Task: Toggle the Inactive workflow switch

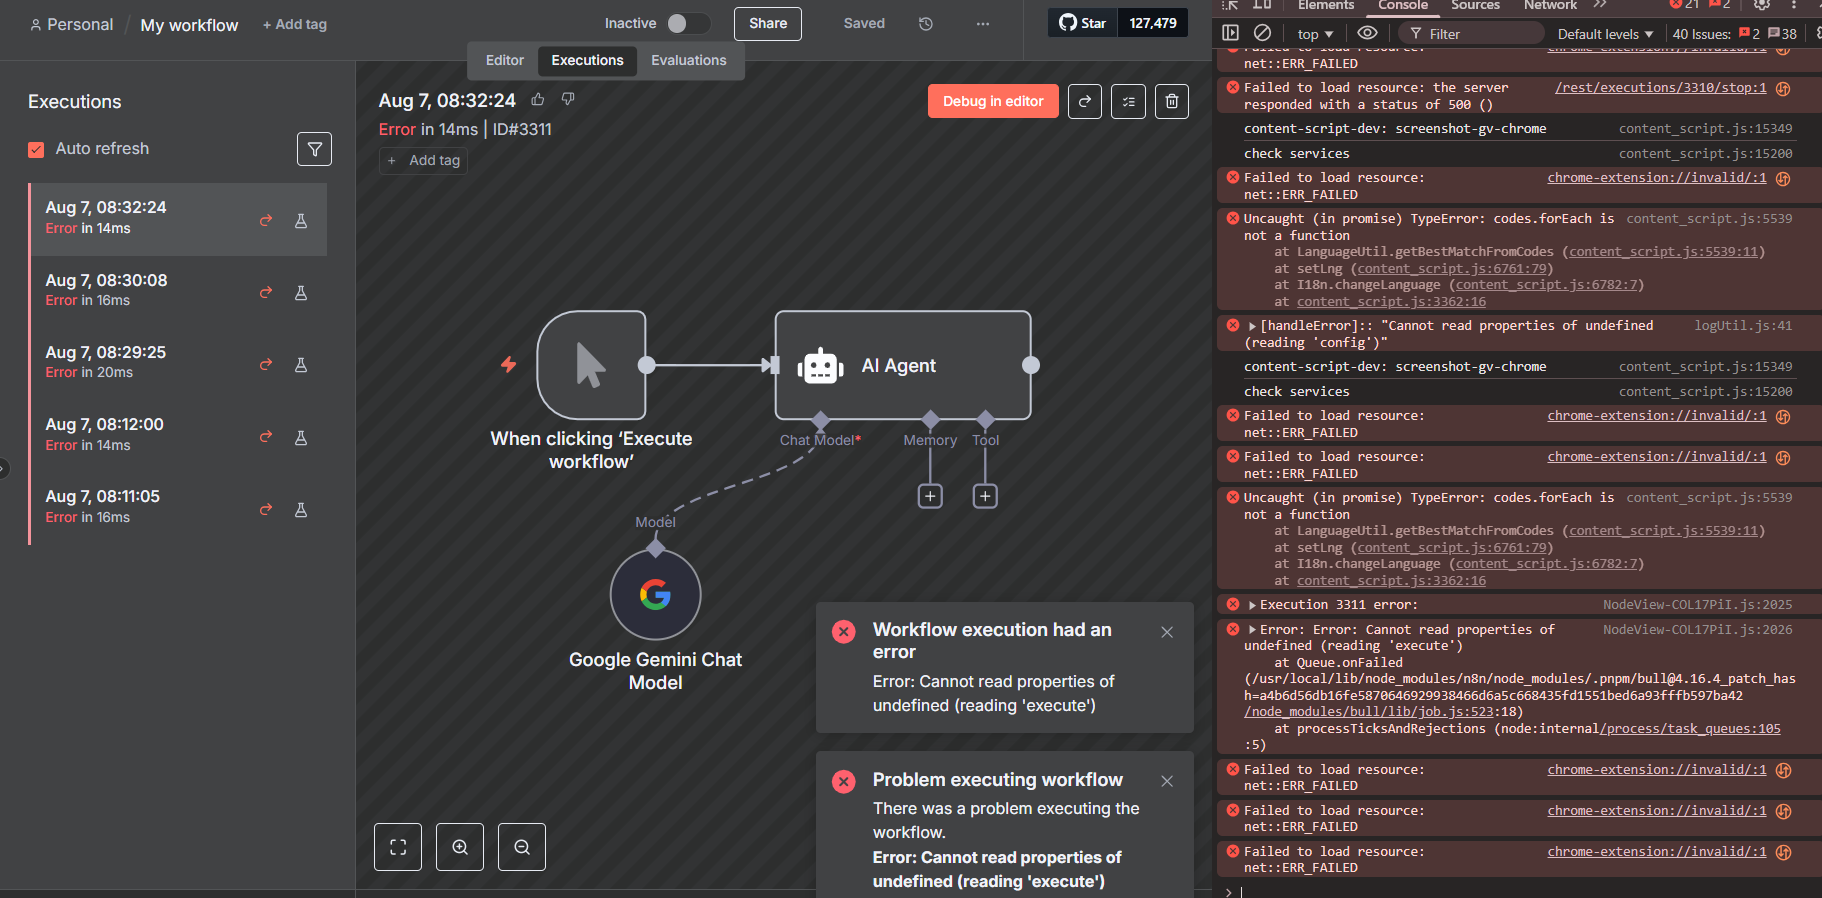Action: click(x=688, y=24)
